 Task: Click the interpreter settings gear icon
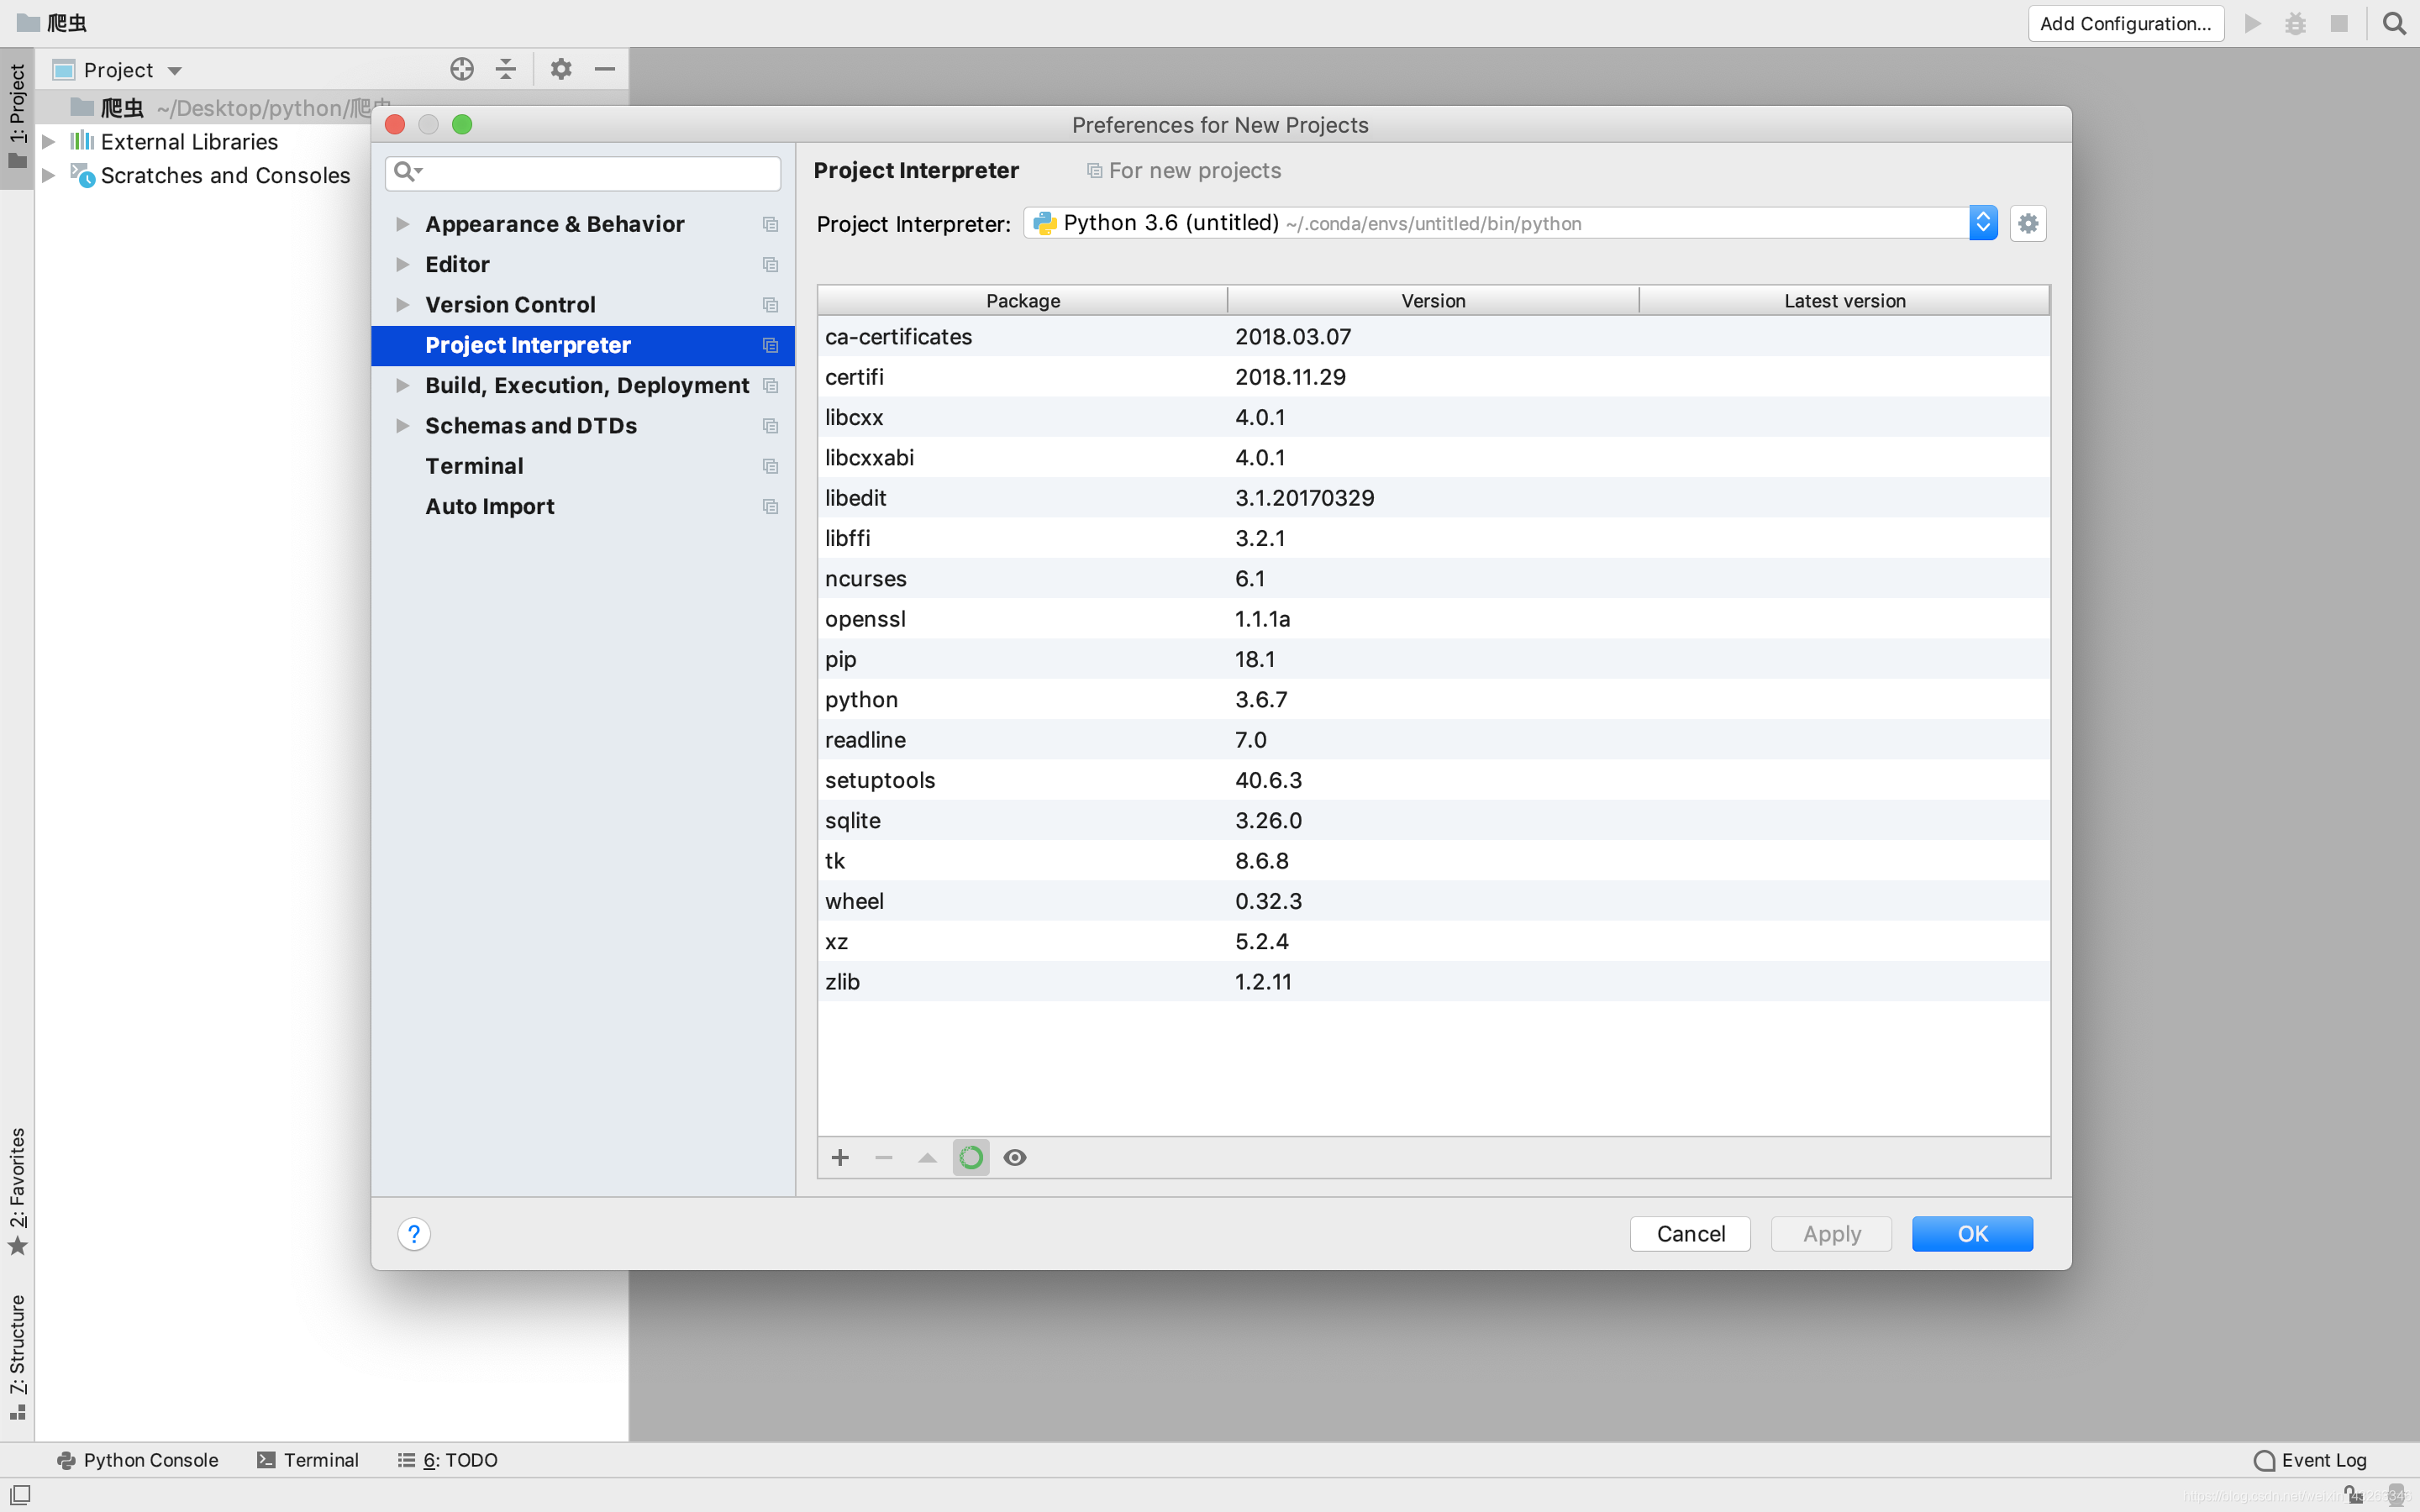tap(2026, 223)
